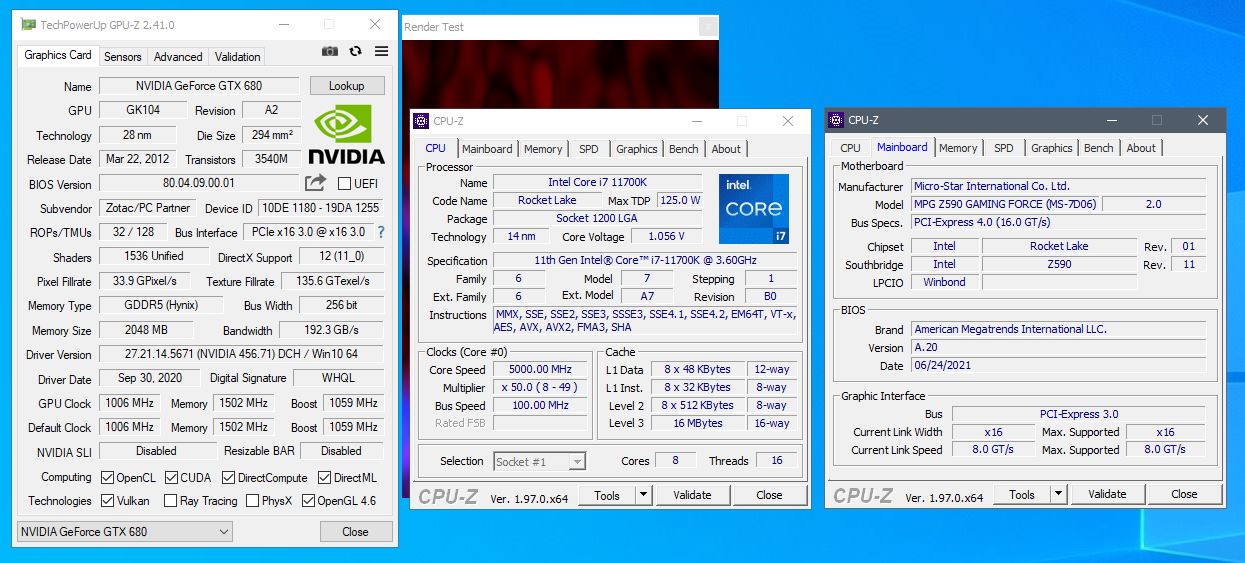Open the GPU-Z hamburger menu
Viewport: 1245px width, 563px height.
pos(382,51)
